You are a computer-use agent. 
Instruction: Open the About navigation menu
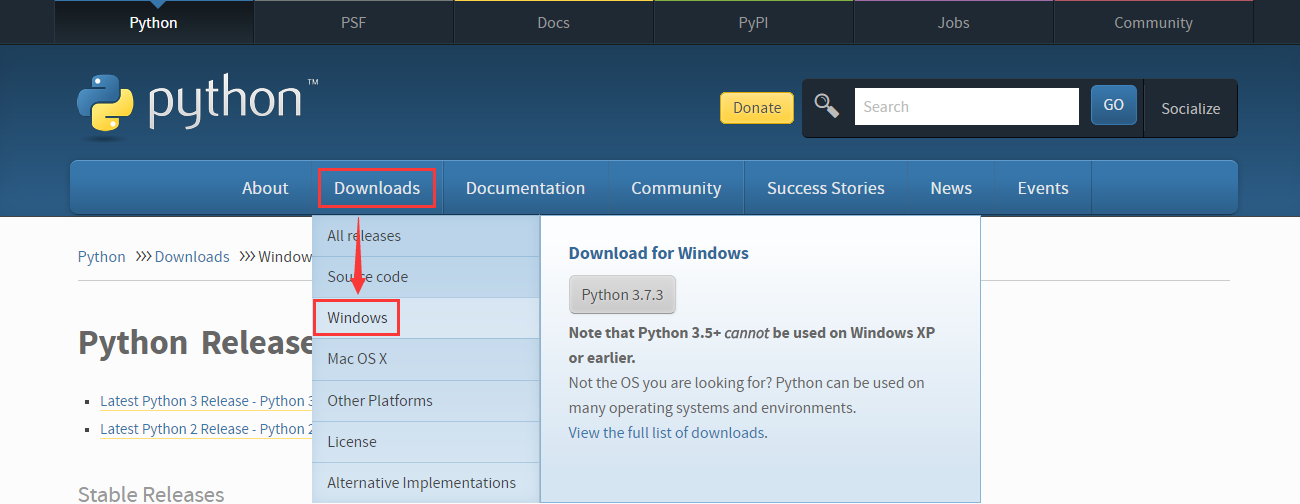(265, 188)
